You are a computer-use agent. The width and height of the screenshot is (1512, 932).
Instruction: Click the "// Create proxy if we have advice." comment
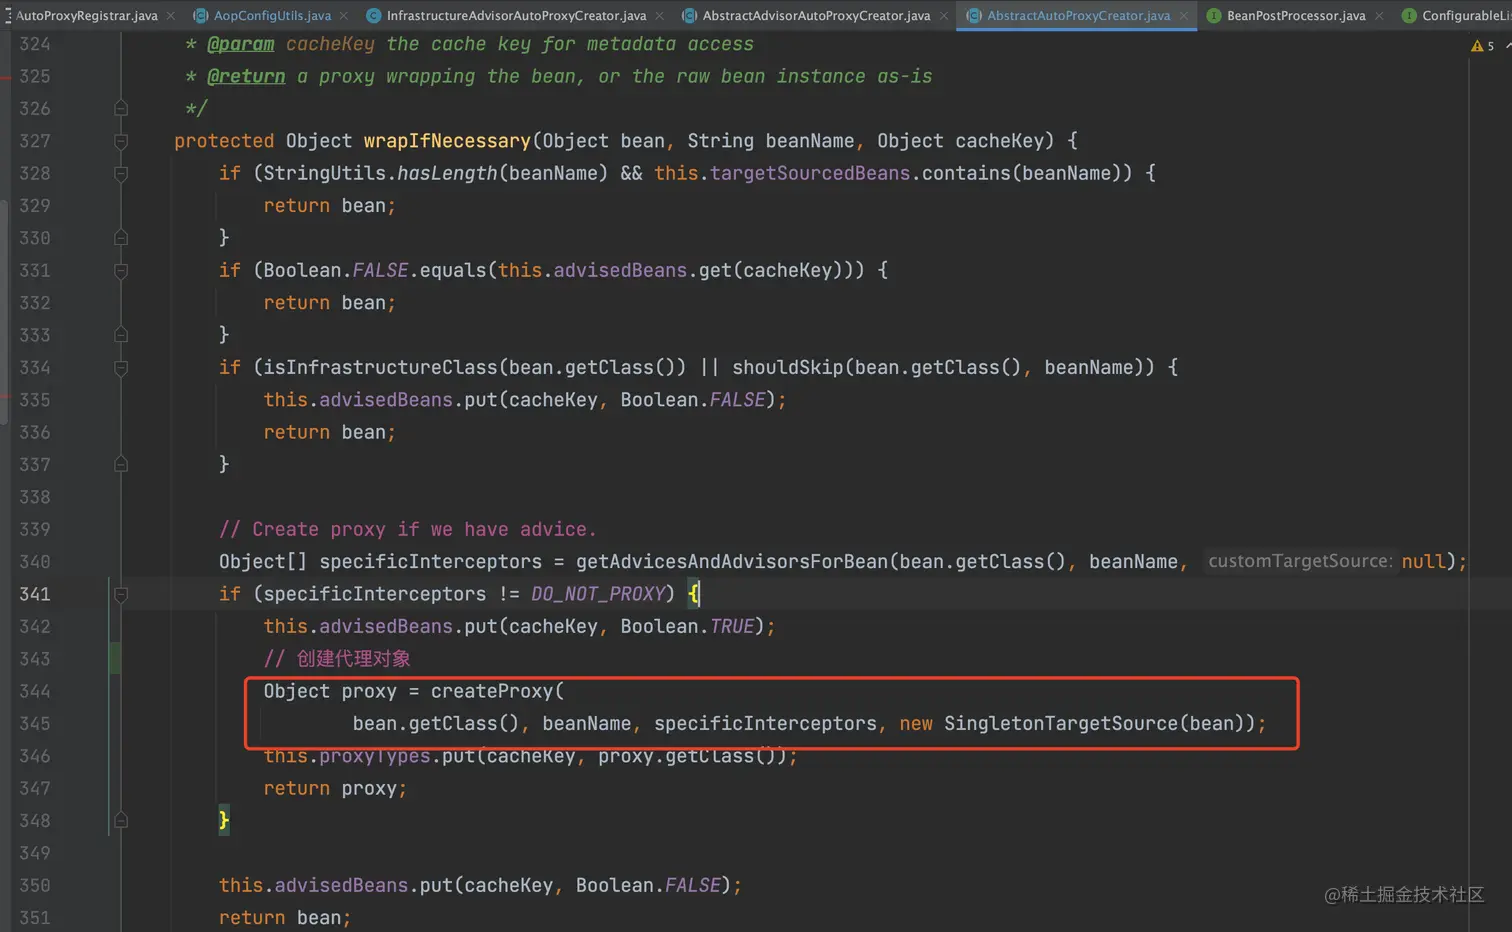pyautogui.click(x=408, y=529)
